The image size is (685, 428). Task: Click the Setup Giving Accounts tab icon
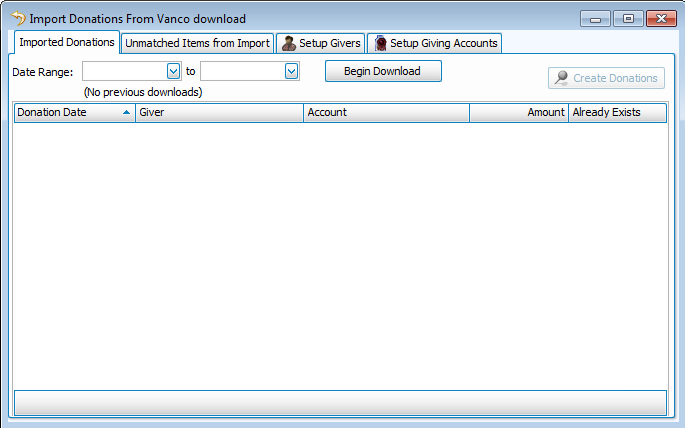click(x=380, y=43)
